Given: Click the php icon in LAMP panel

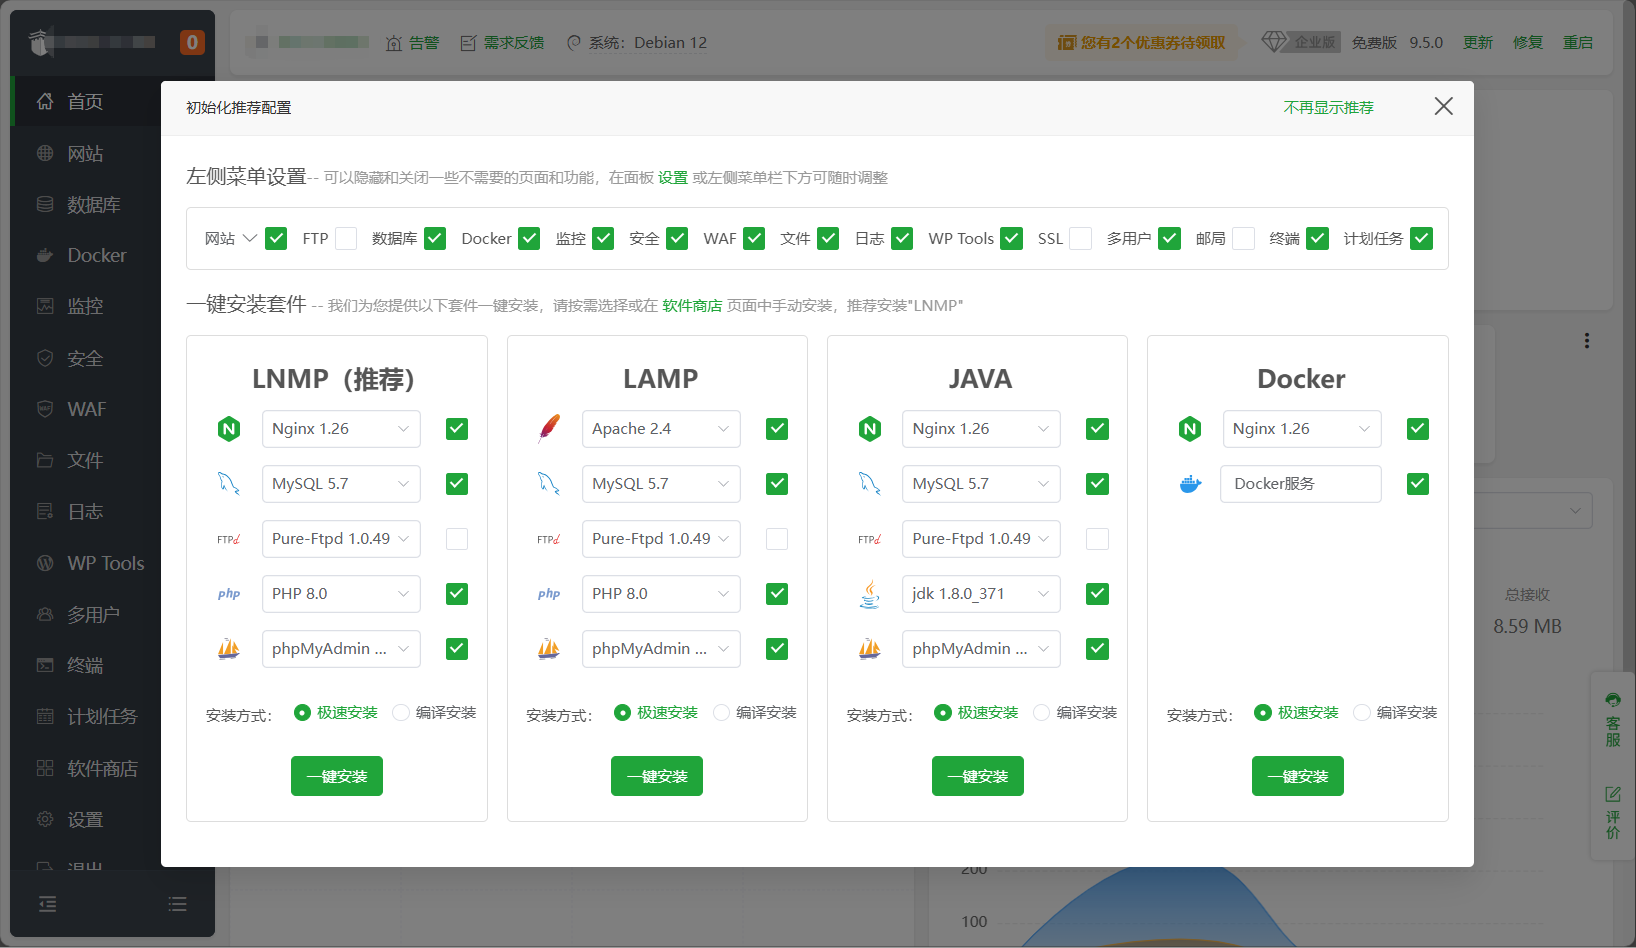Looking at the screenshot, I should [549, 594].
